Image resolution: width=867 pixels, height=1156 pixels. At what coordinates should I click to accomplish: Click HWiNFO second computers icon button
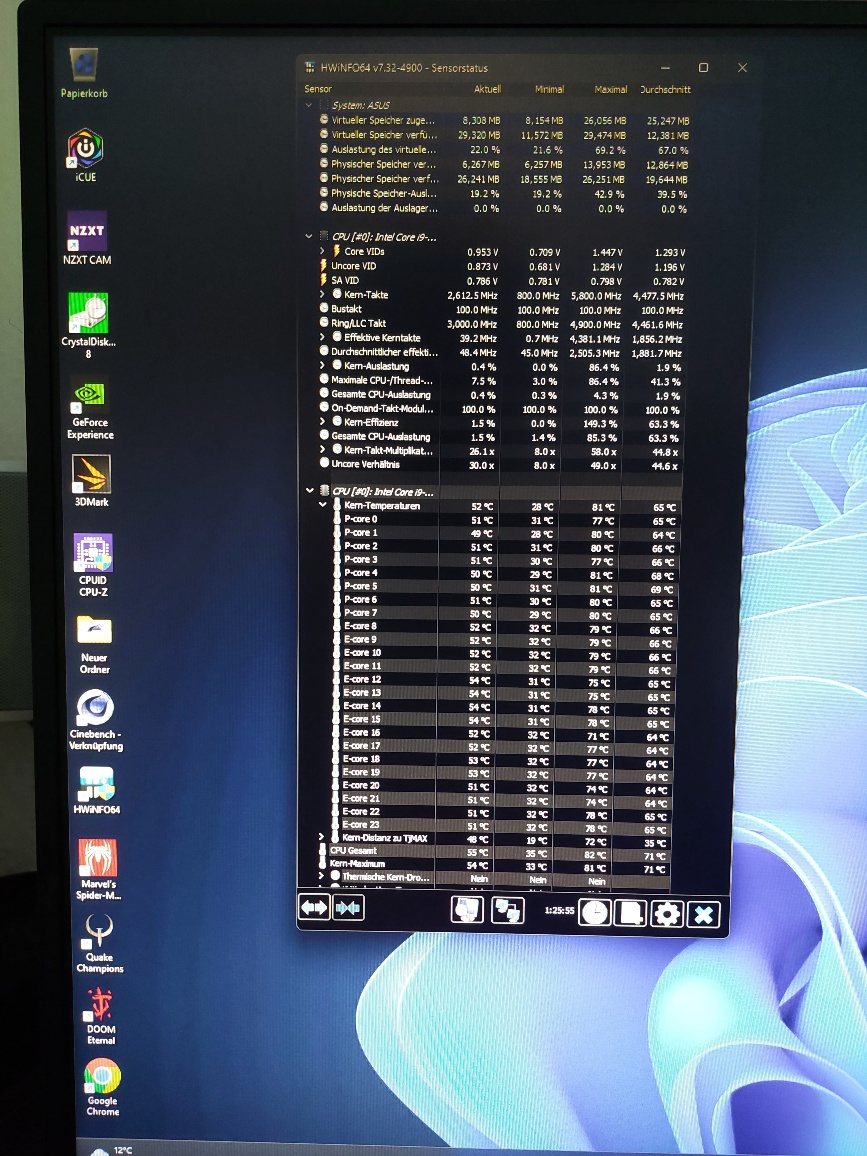click(507, 910)
